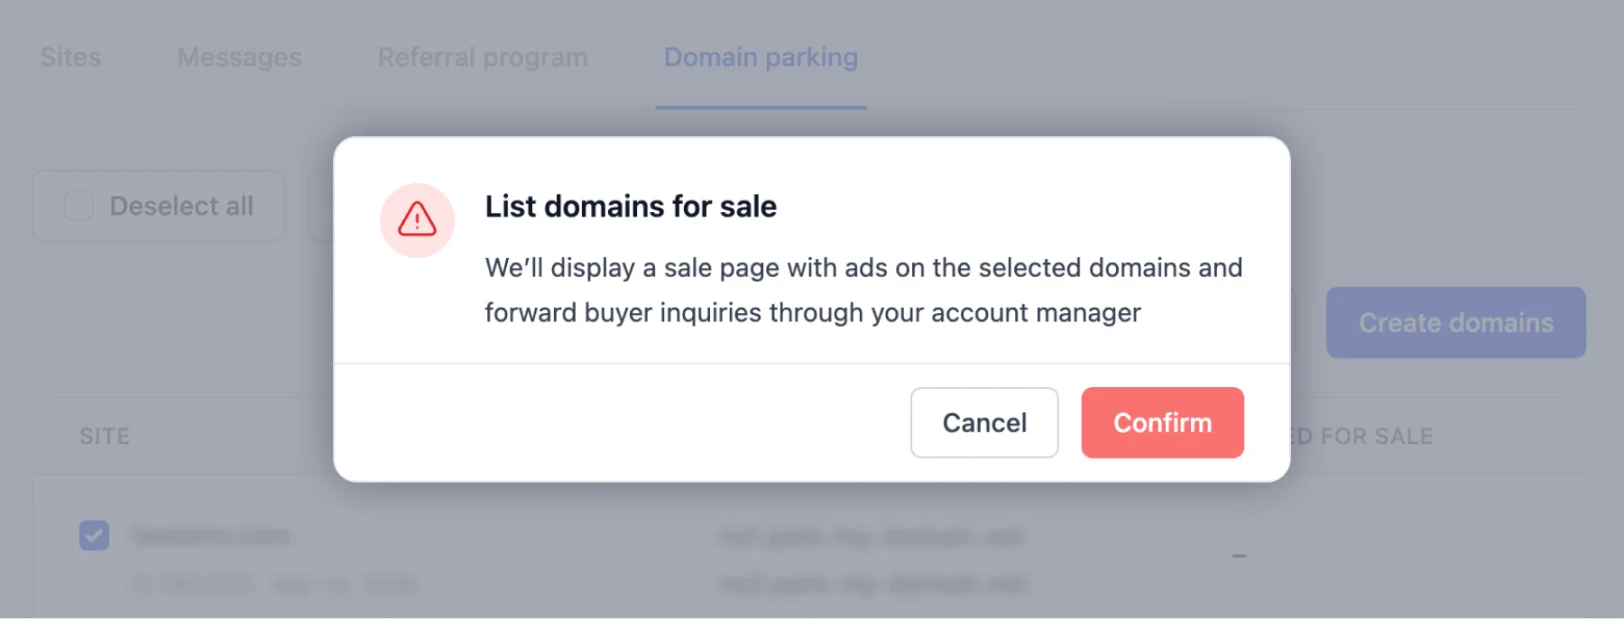Click the red warning triangle icon
1624x619 pixels.
[x=417, y=219]
